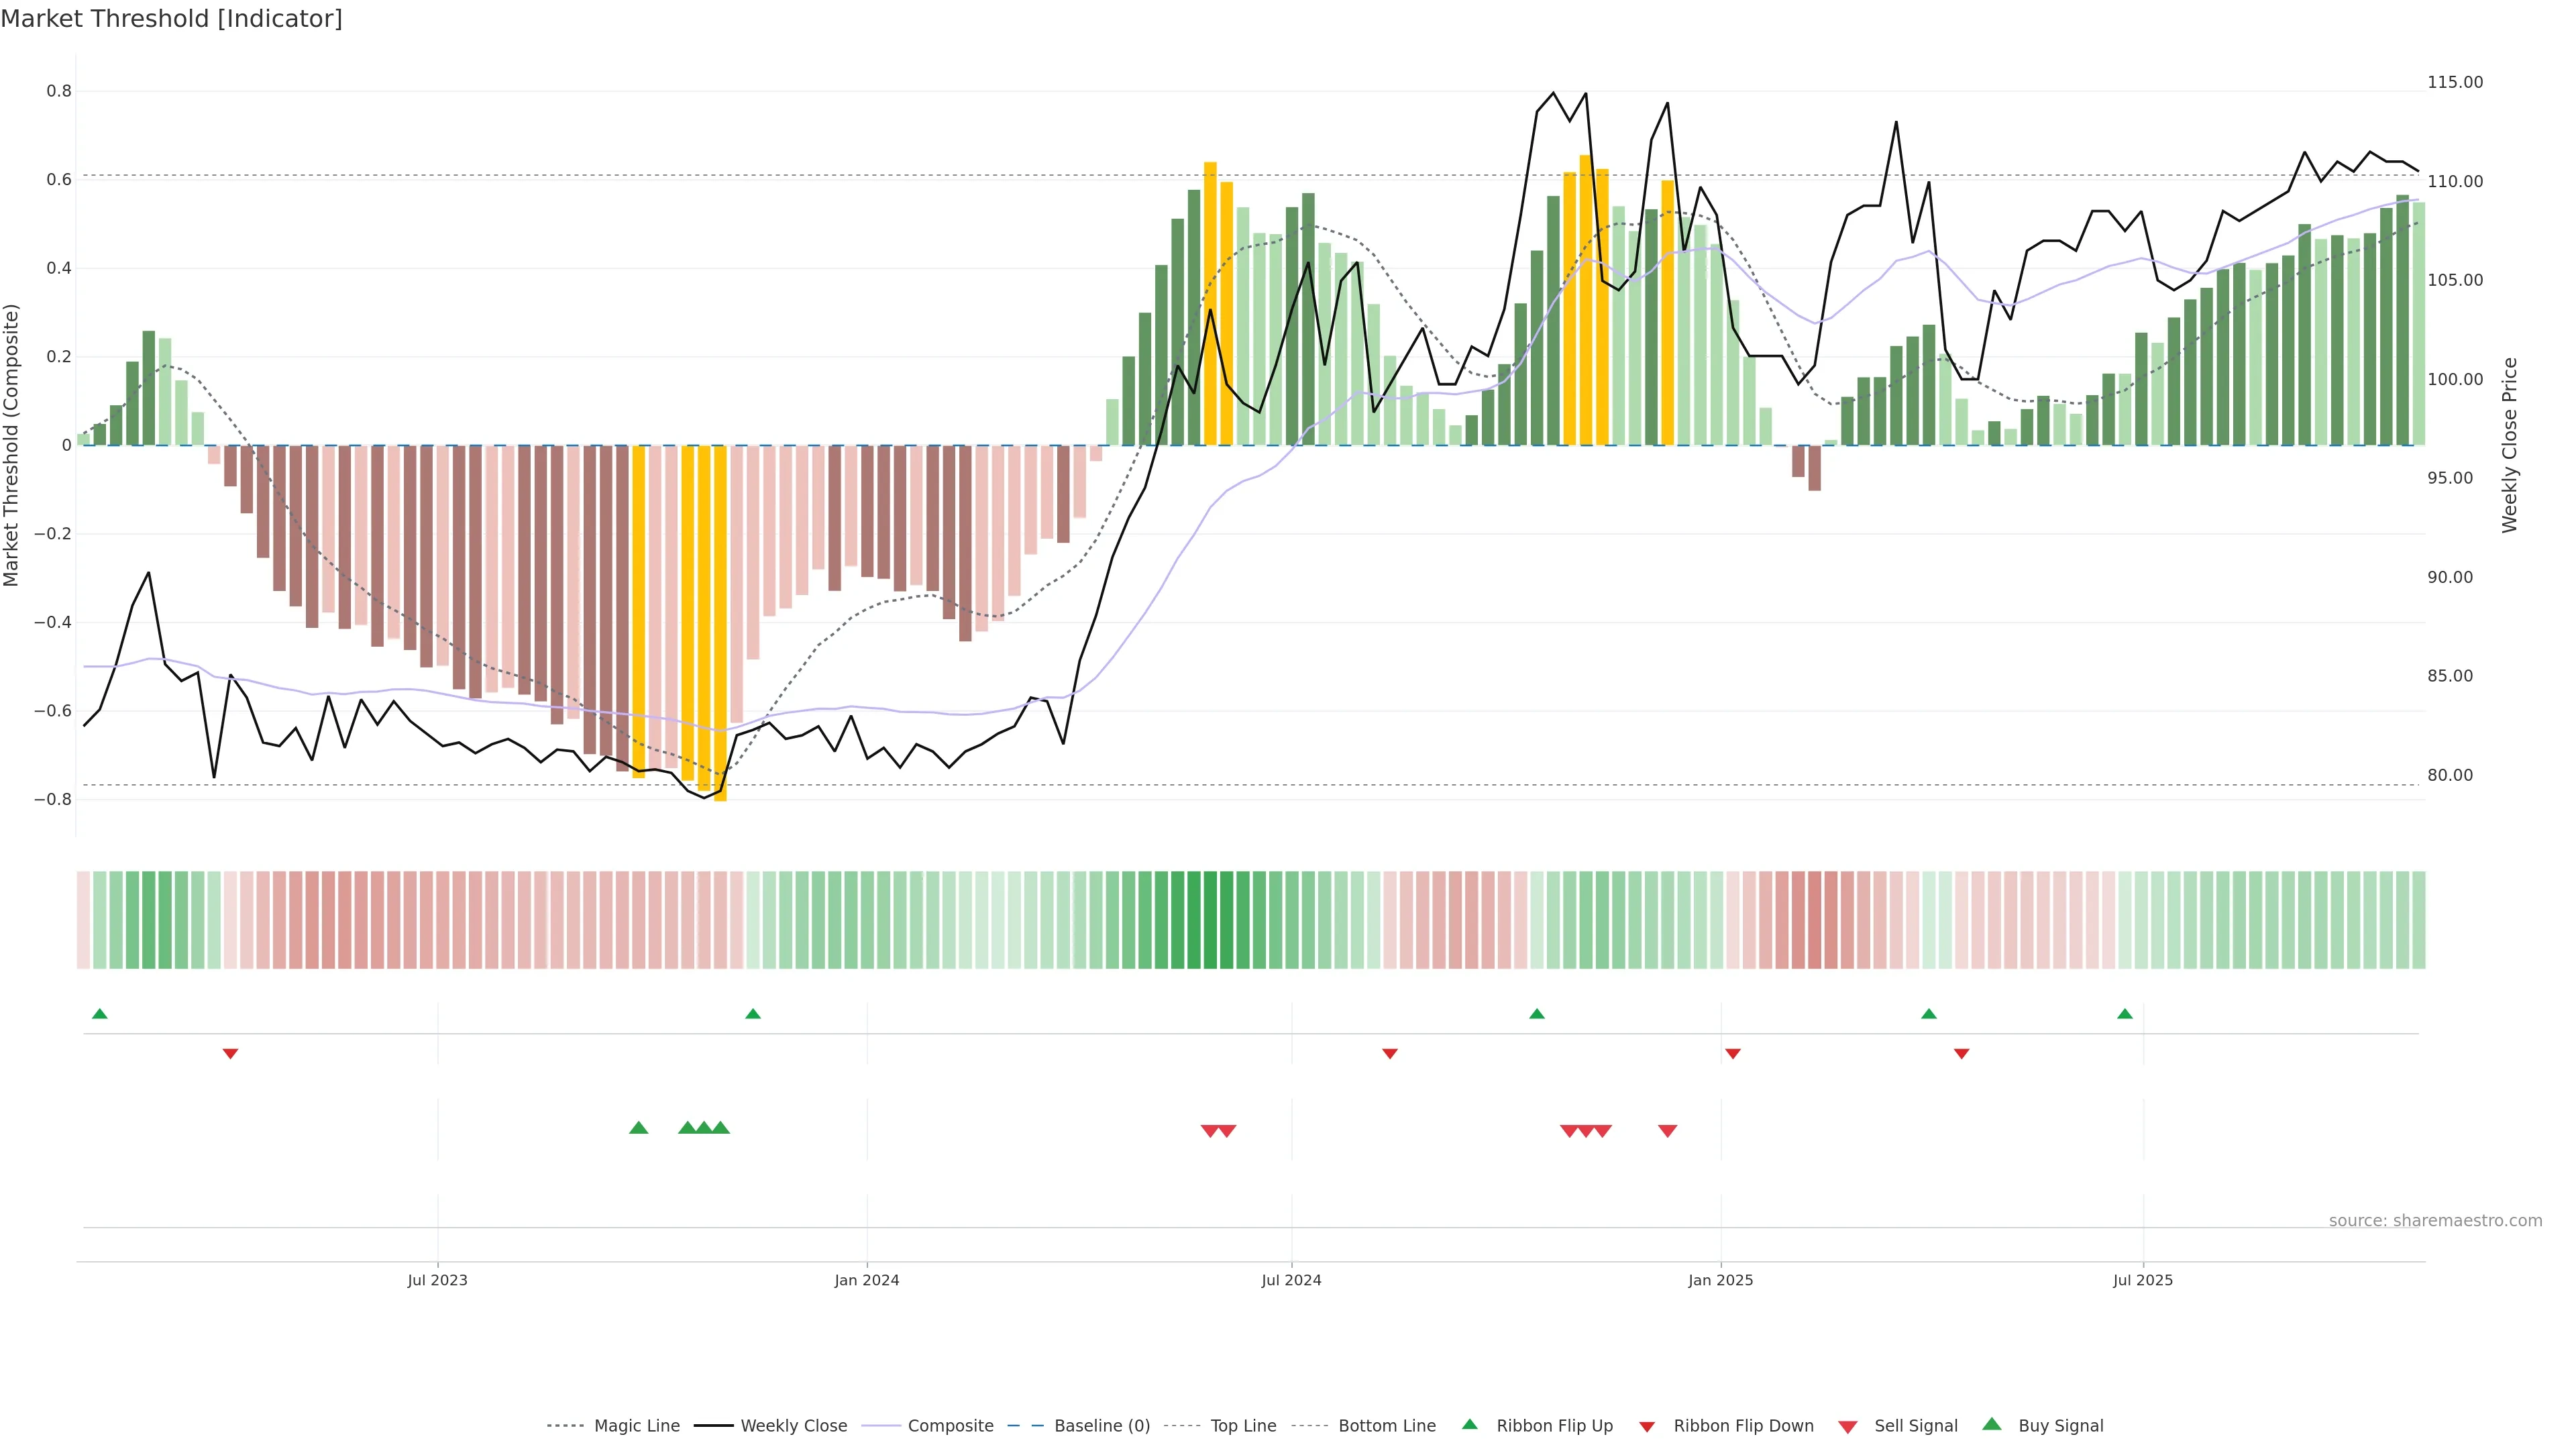
Task: Click the darkest green ribbon heatmap cell
Action: tap(1210, 919)
